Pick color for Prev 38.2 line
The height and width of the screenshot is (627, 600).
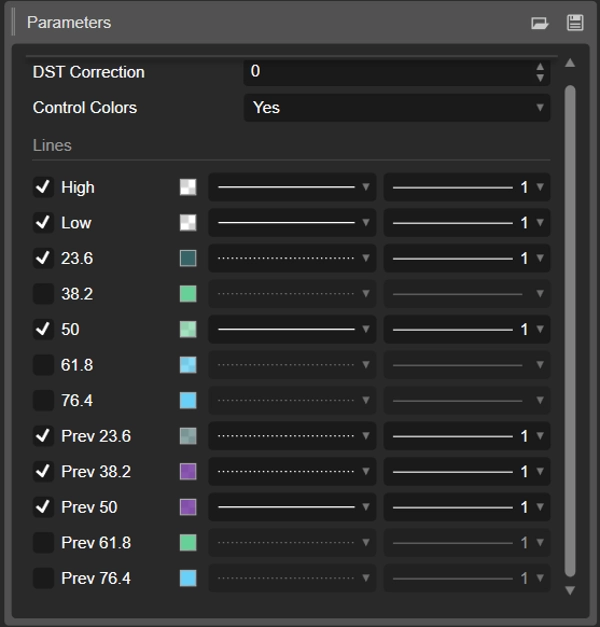point(188,472)
